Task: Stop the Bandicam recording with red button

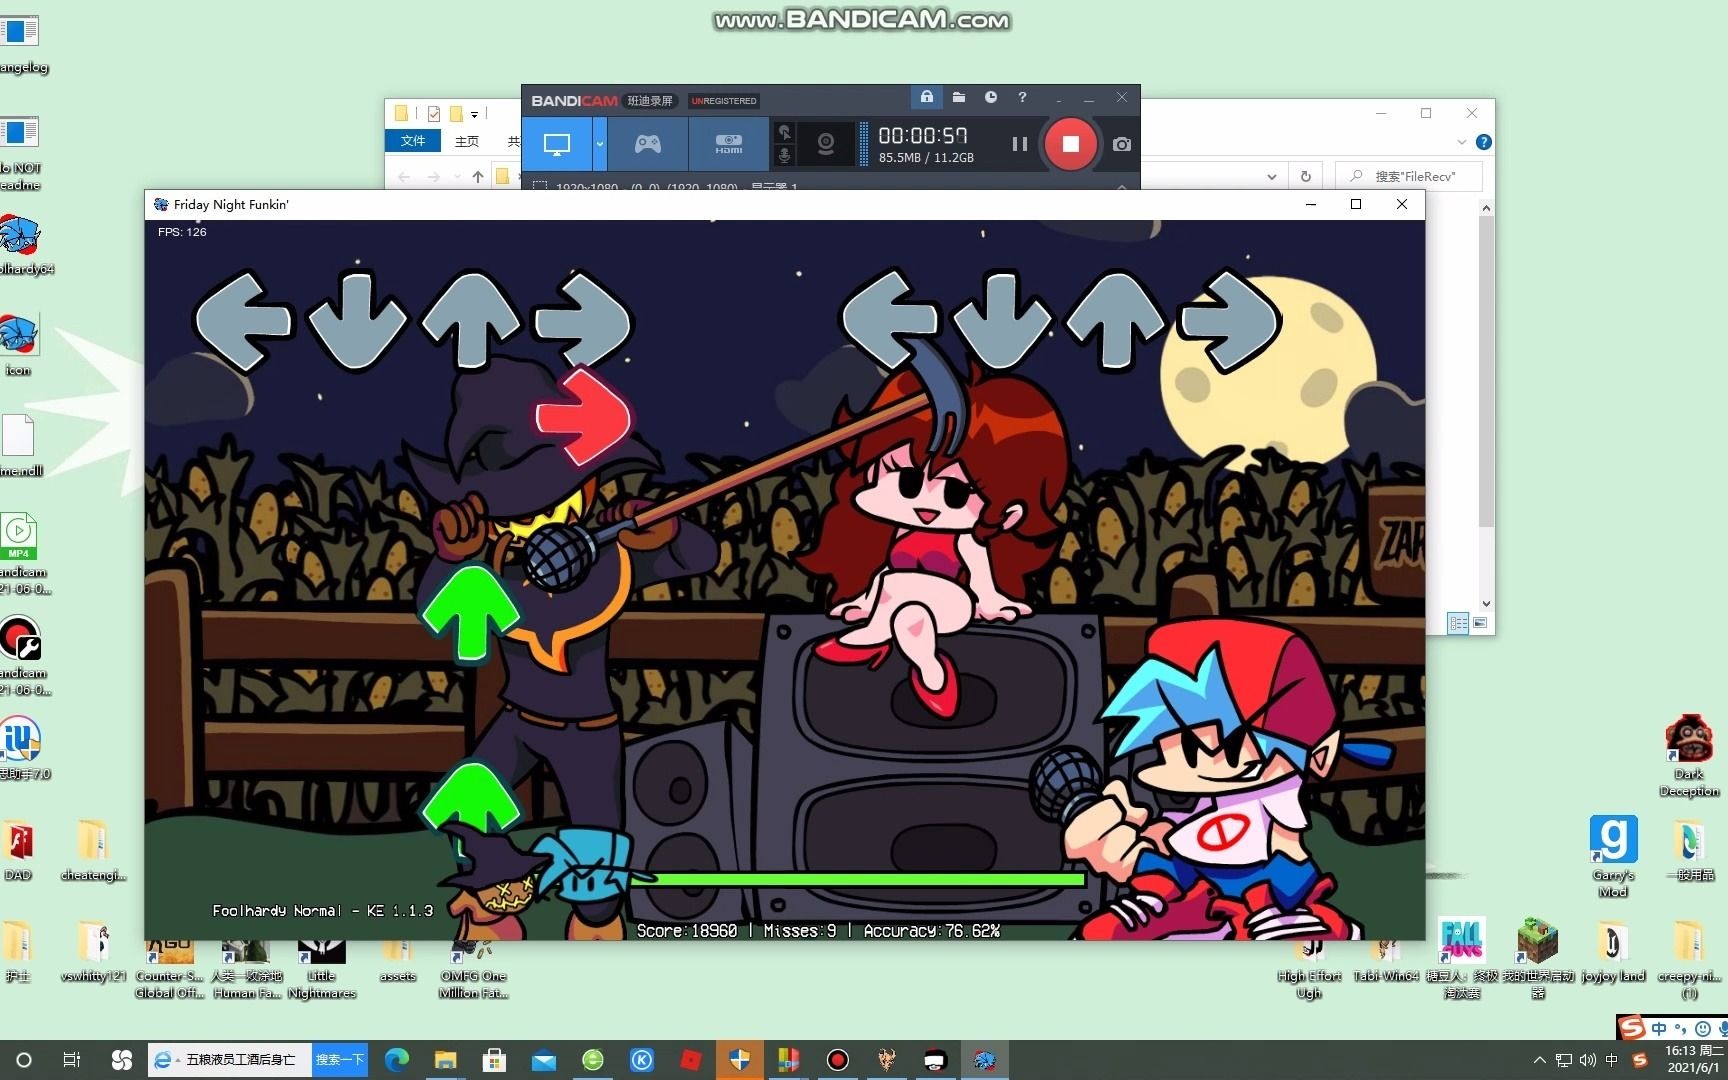Action: [1070, 144]
